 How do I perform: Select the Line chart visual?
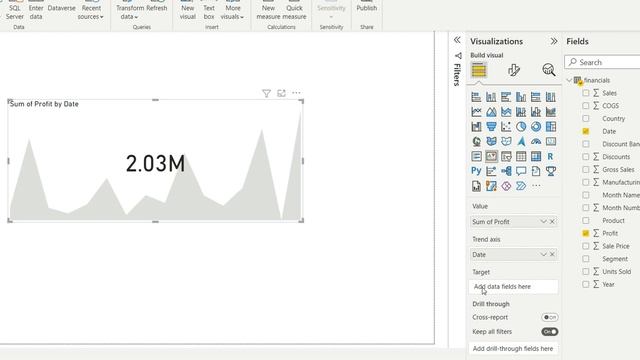pos(476,112)
